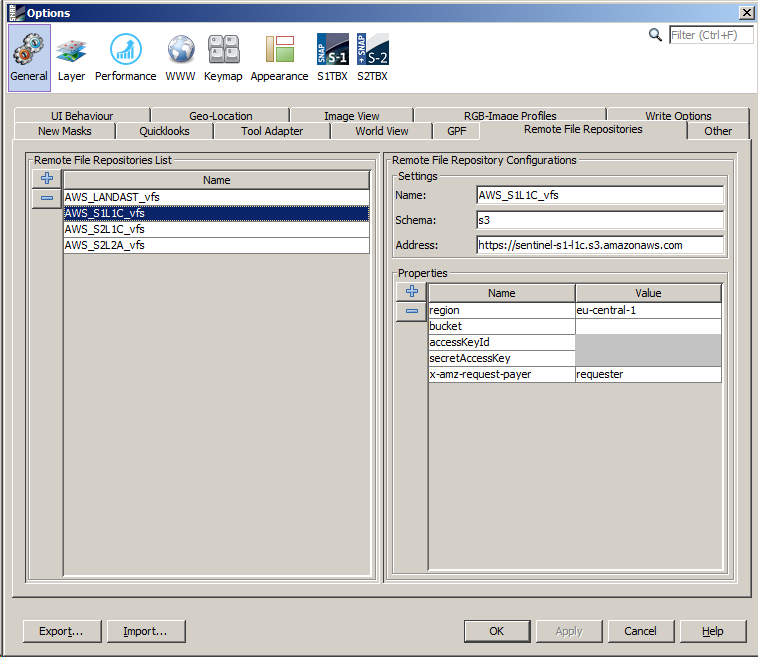Image resolution: width=758 pixels, height=657 pixels.
Task: Click the requester value cell
Action: (x=648, y=374)
